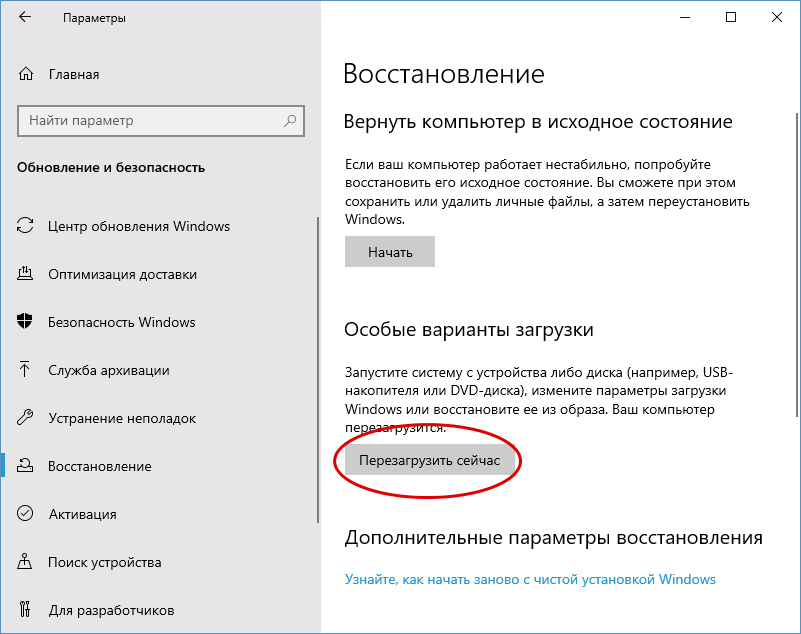Open Оптимизация доставки section
This screenshot has height=634, width=801.
click(123, 274)
